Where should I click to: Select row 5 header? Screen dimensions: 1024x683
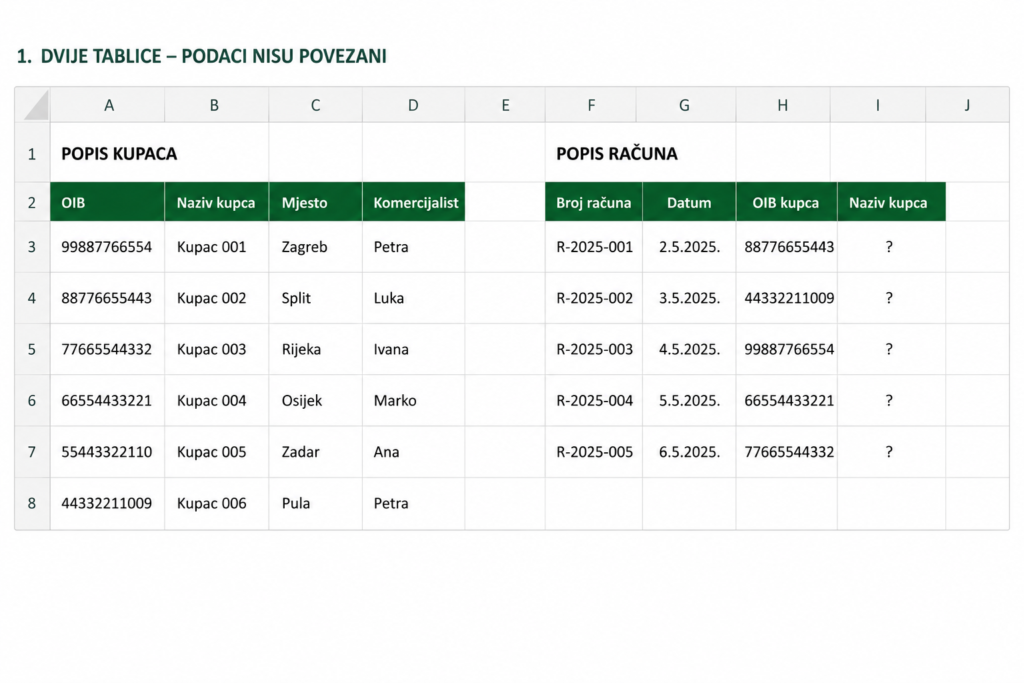coord(33,349)
